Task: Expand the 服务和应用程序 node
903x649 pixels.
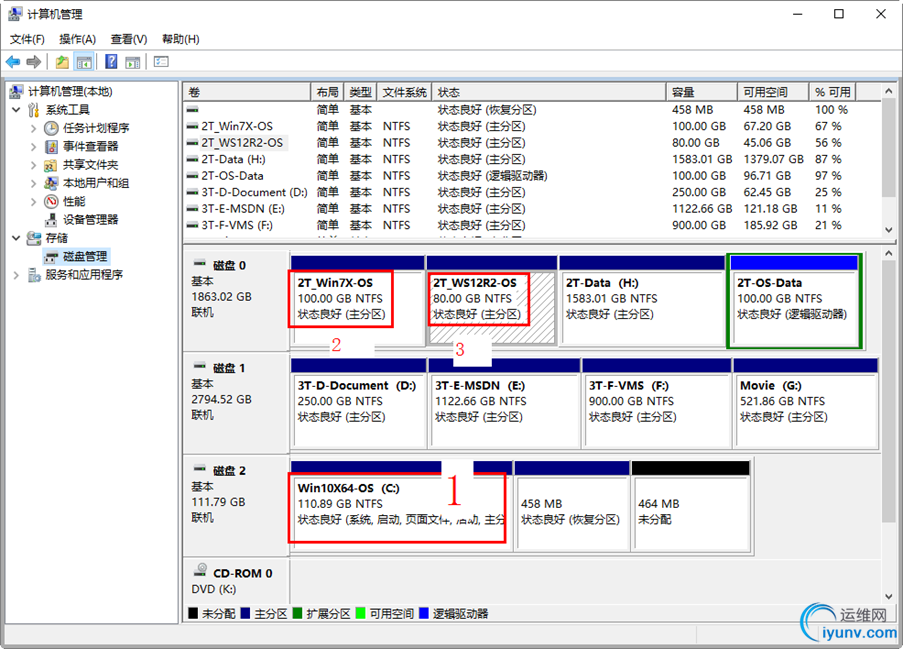Action: pos(16,275)
